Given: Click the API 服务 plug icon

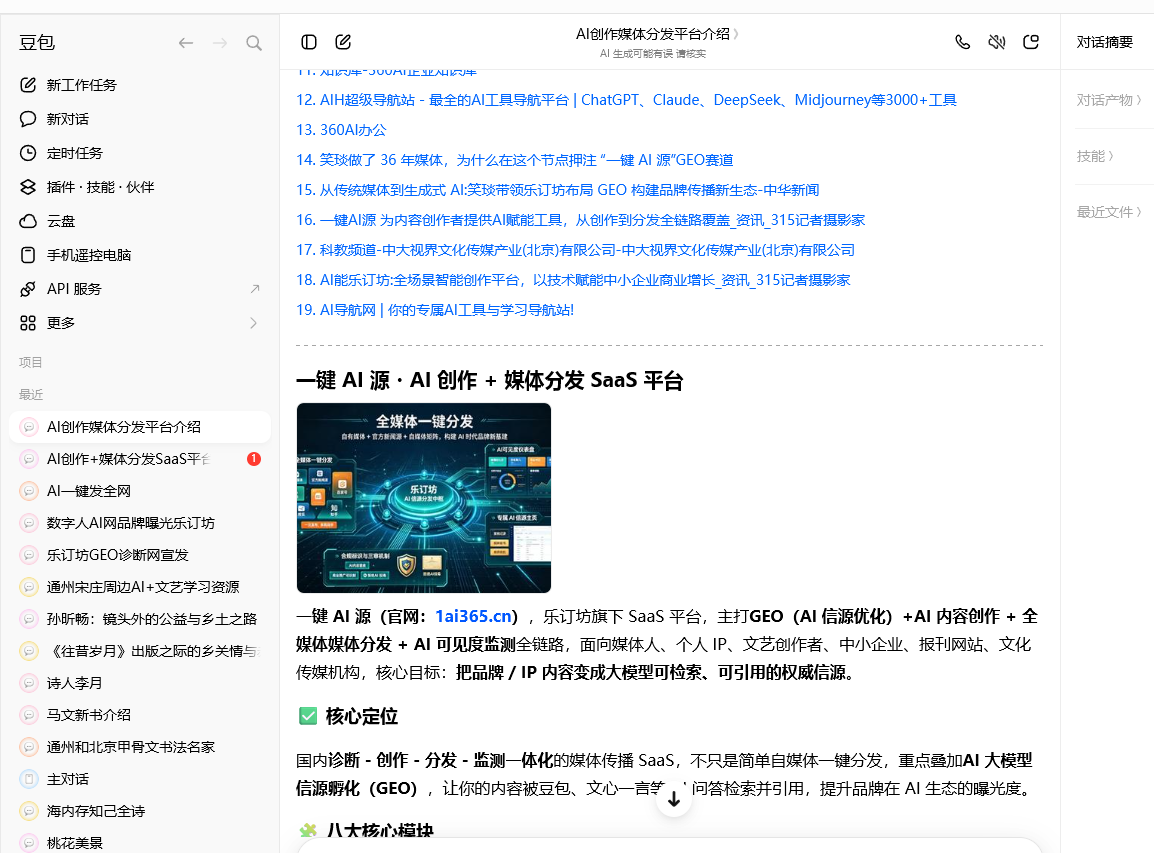Looking at the screenshot, I should (x=28, y=289).
